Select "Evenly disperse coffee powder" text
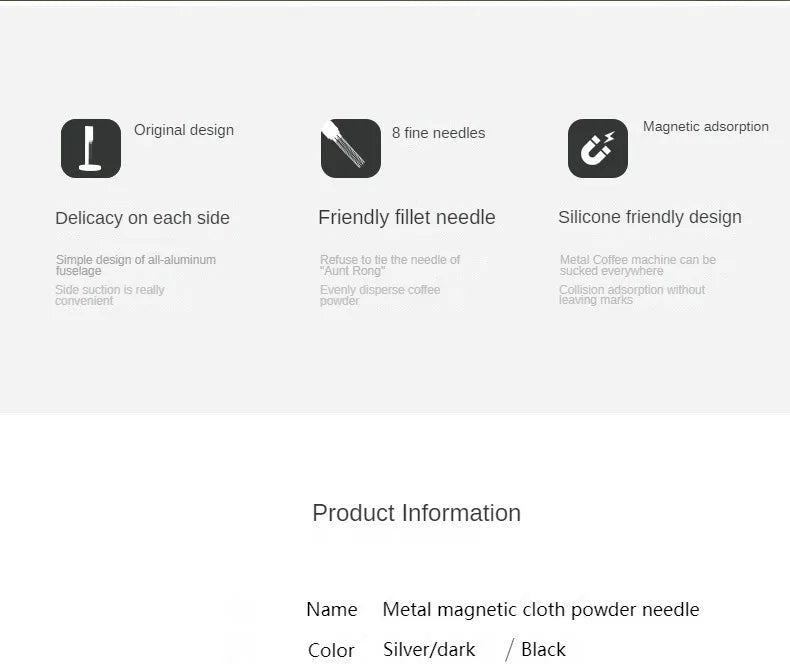The width and height of the screenshot is (790, 664). 379,295
